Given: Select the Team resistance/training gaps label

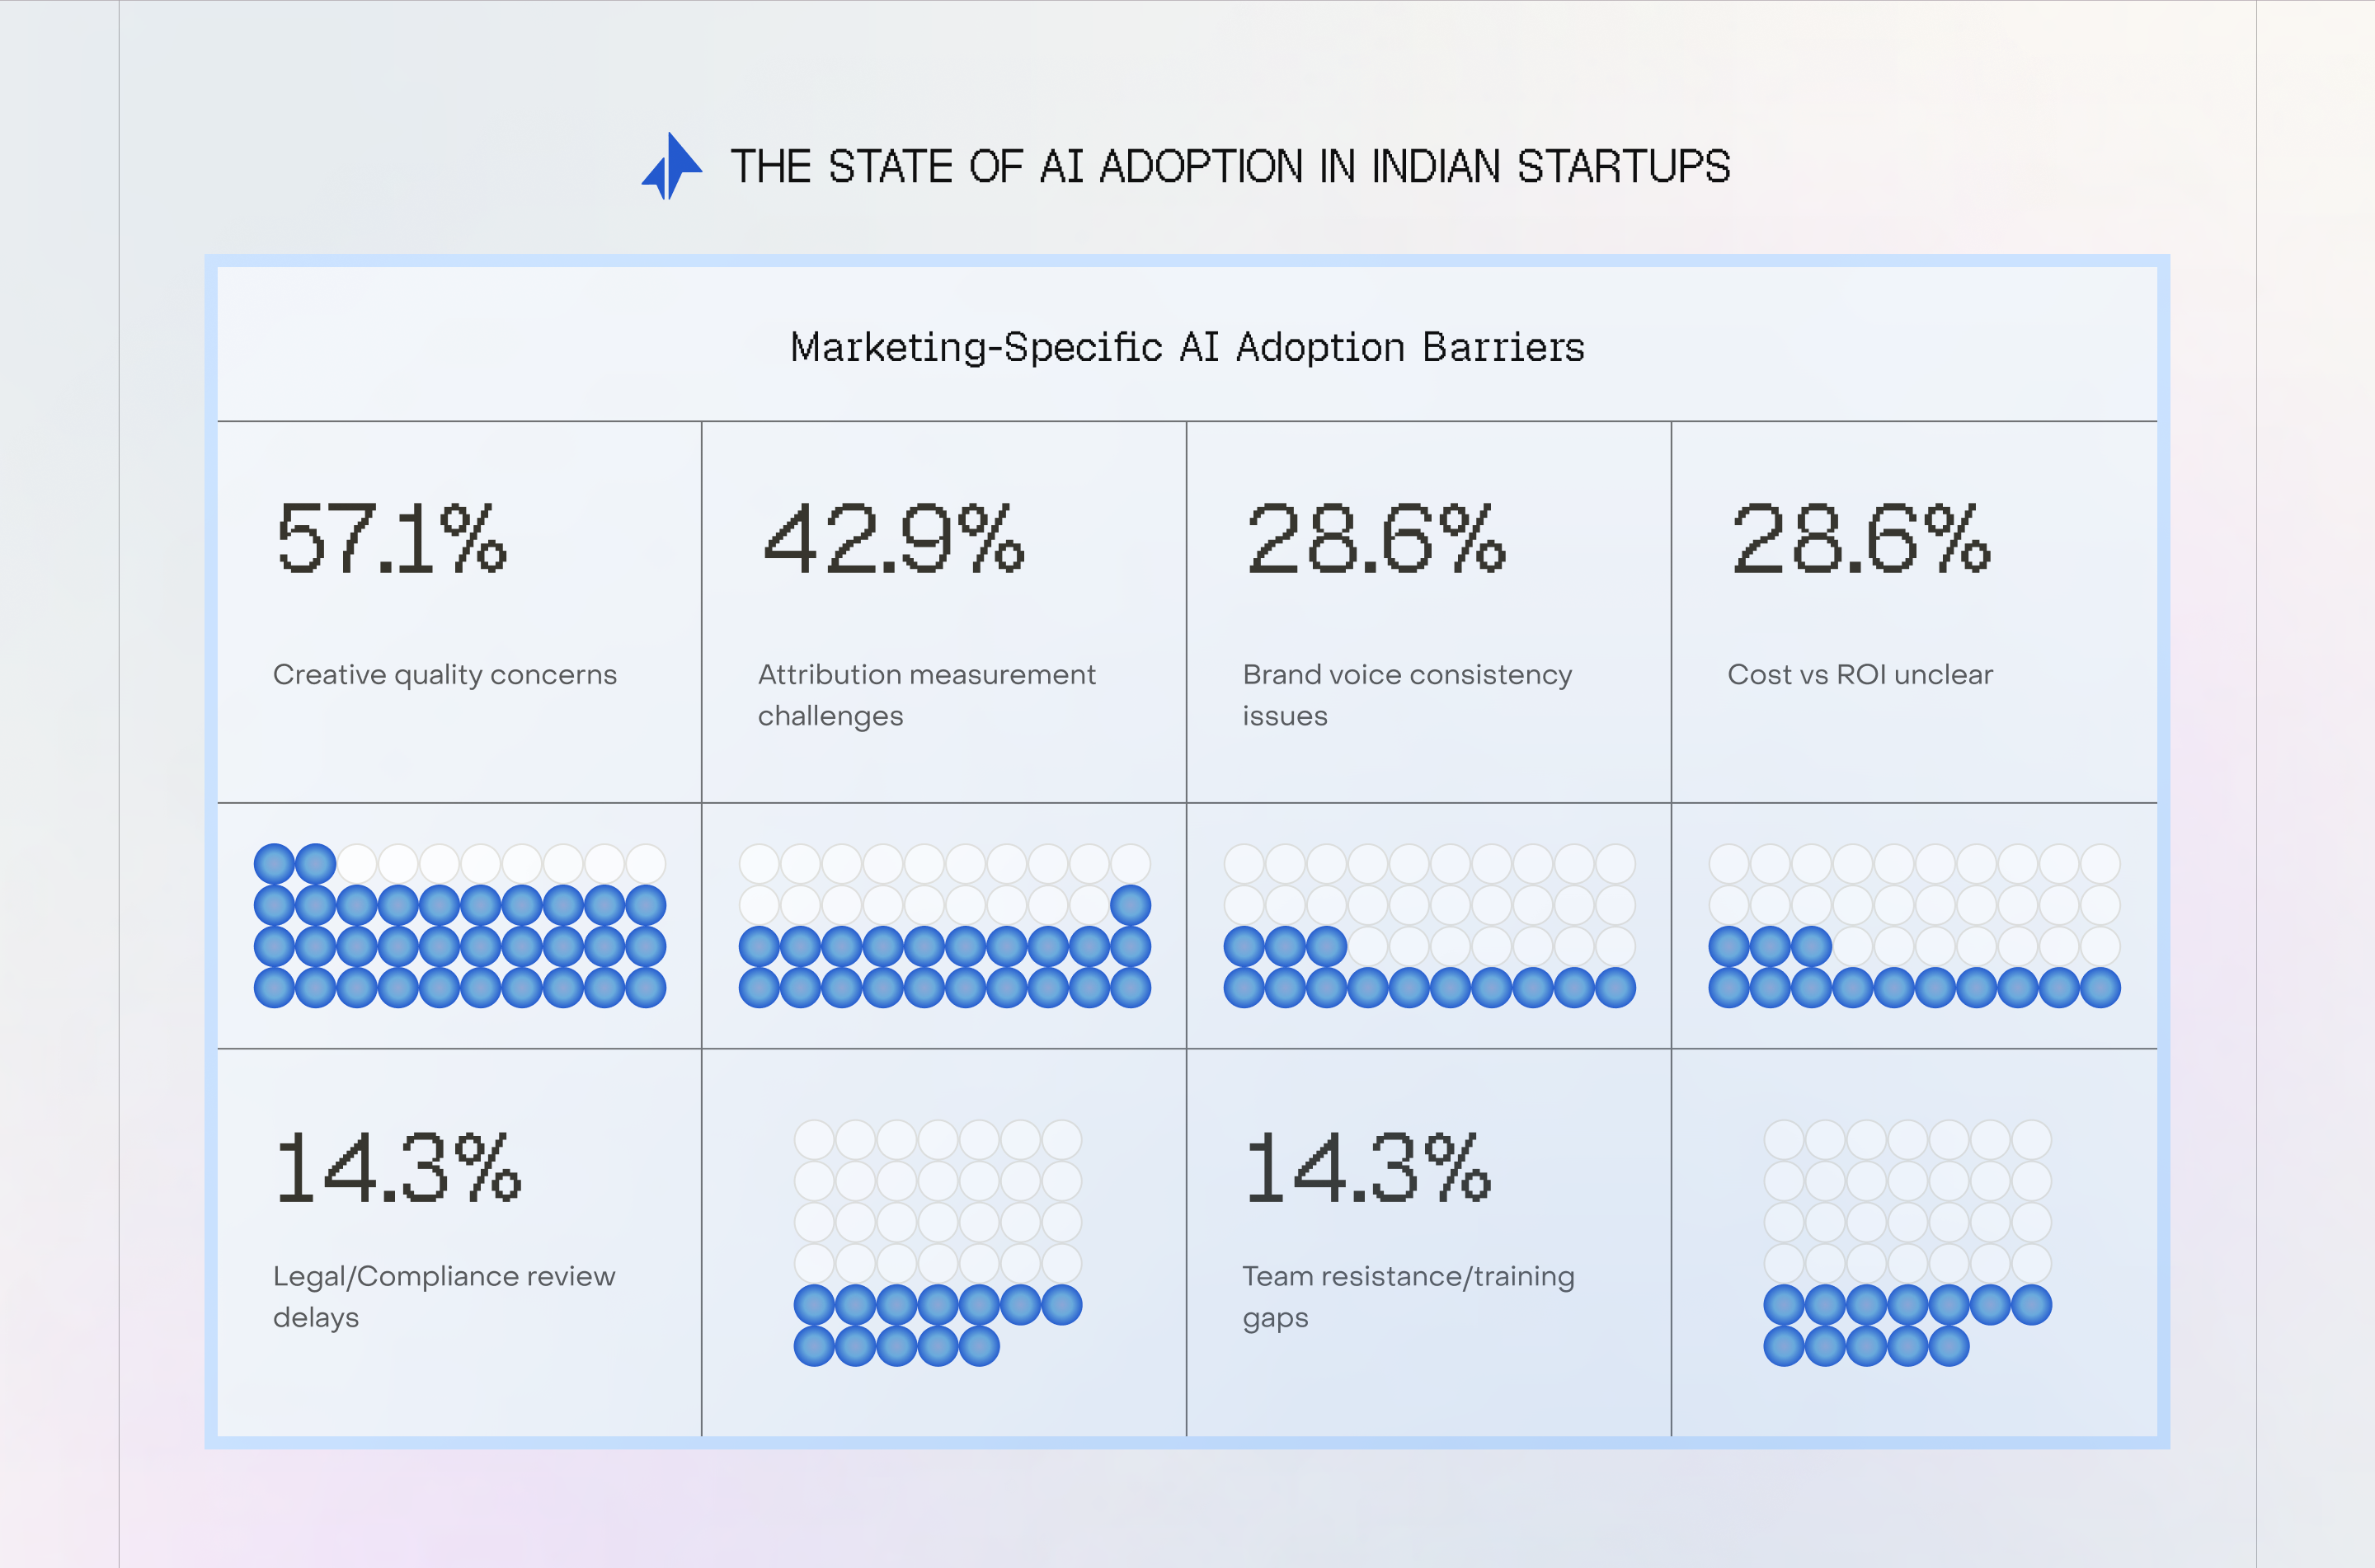Looking at the screenshot, I should [1408, 1296].
